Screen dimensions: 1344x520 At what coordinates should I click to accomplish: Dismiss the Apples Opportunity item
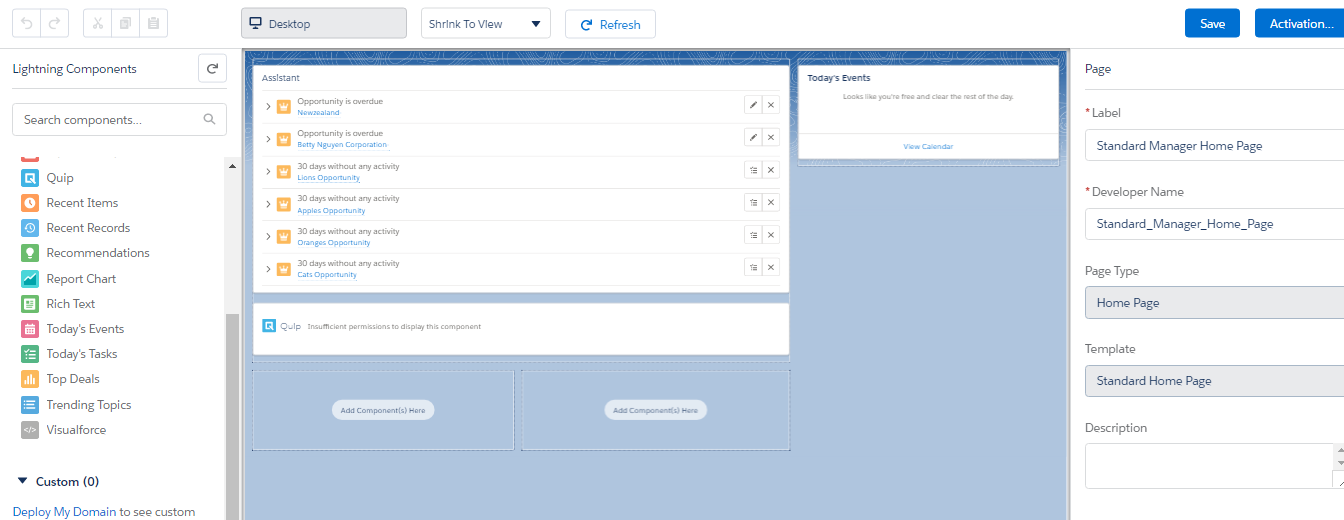(x=770, y=203)
